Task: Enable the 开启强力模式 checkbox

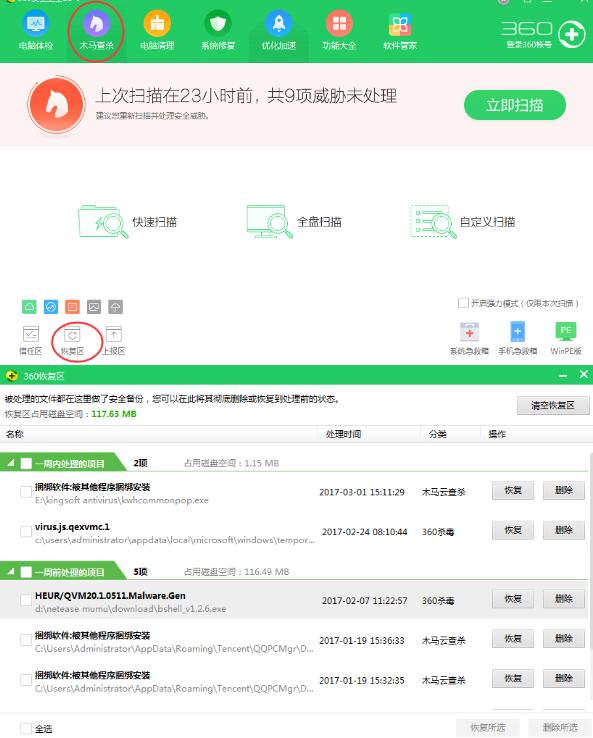Action: pyautogui.click(x=463, y=303)
